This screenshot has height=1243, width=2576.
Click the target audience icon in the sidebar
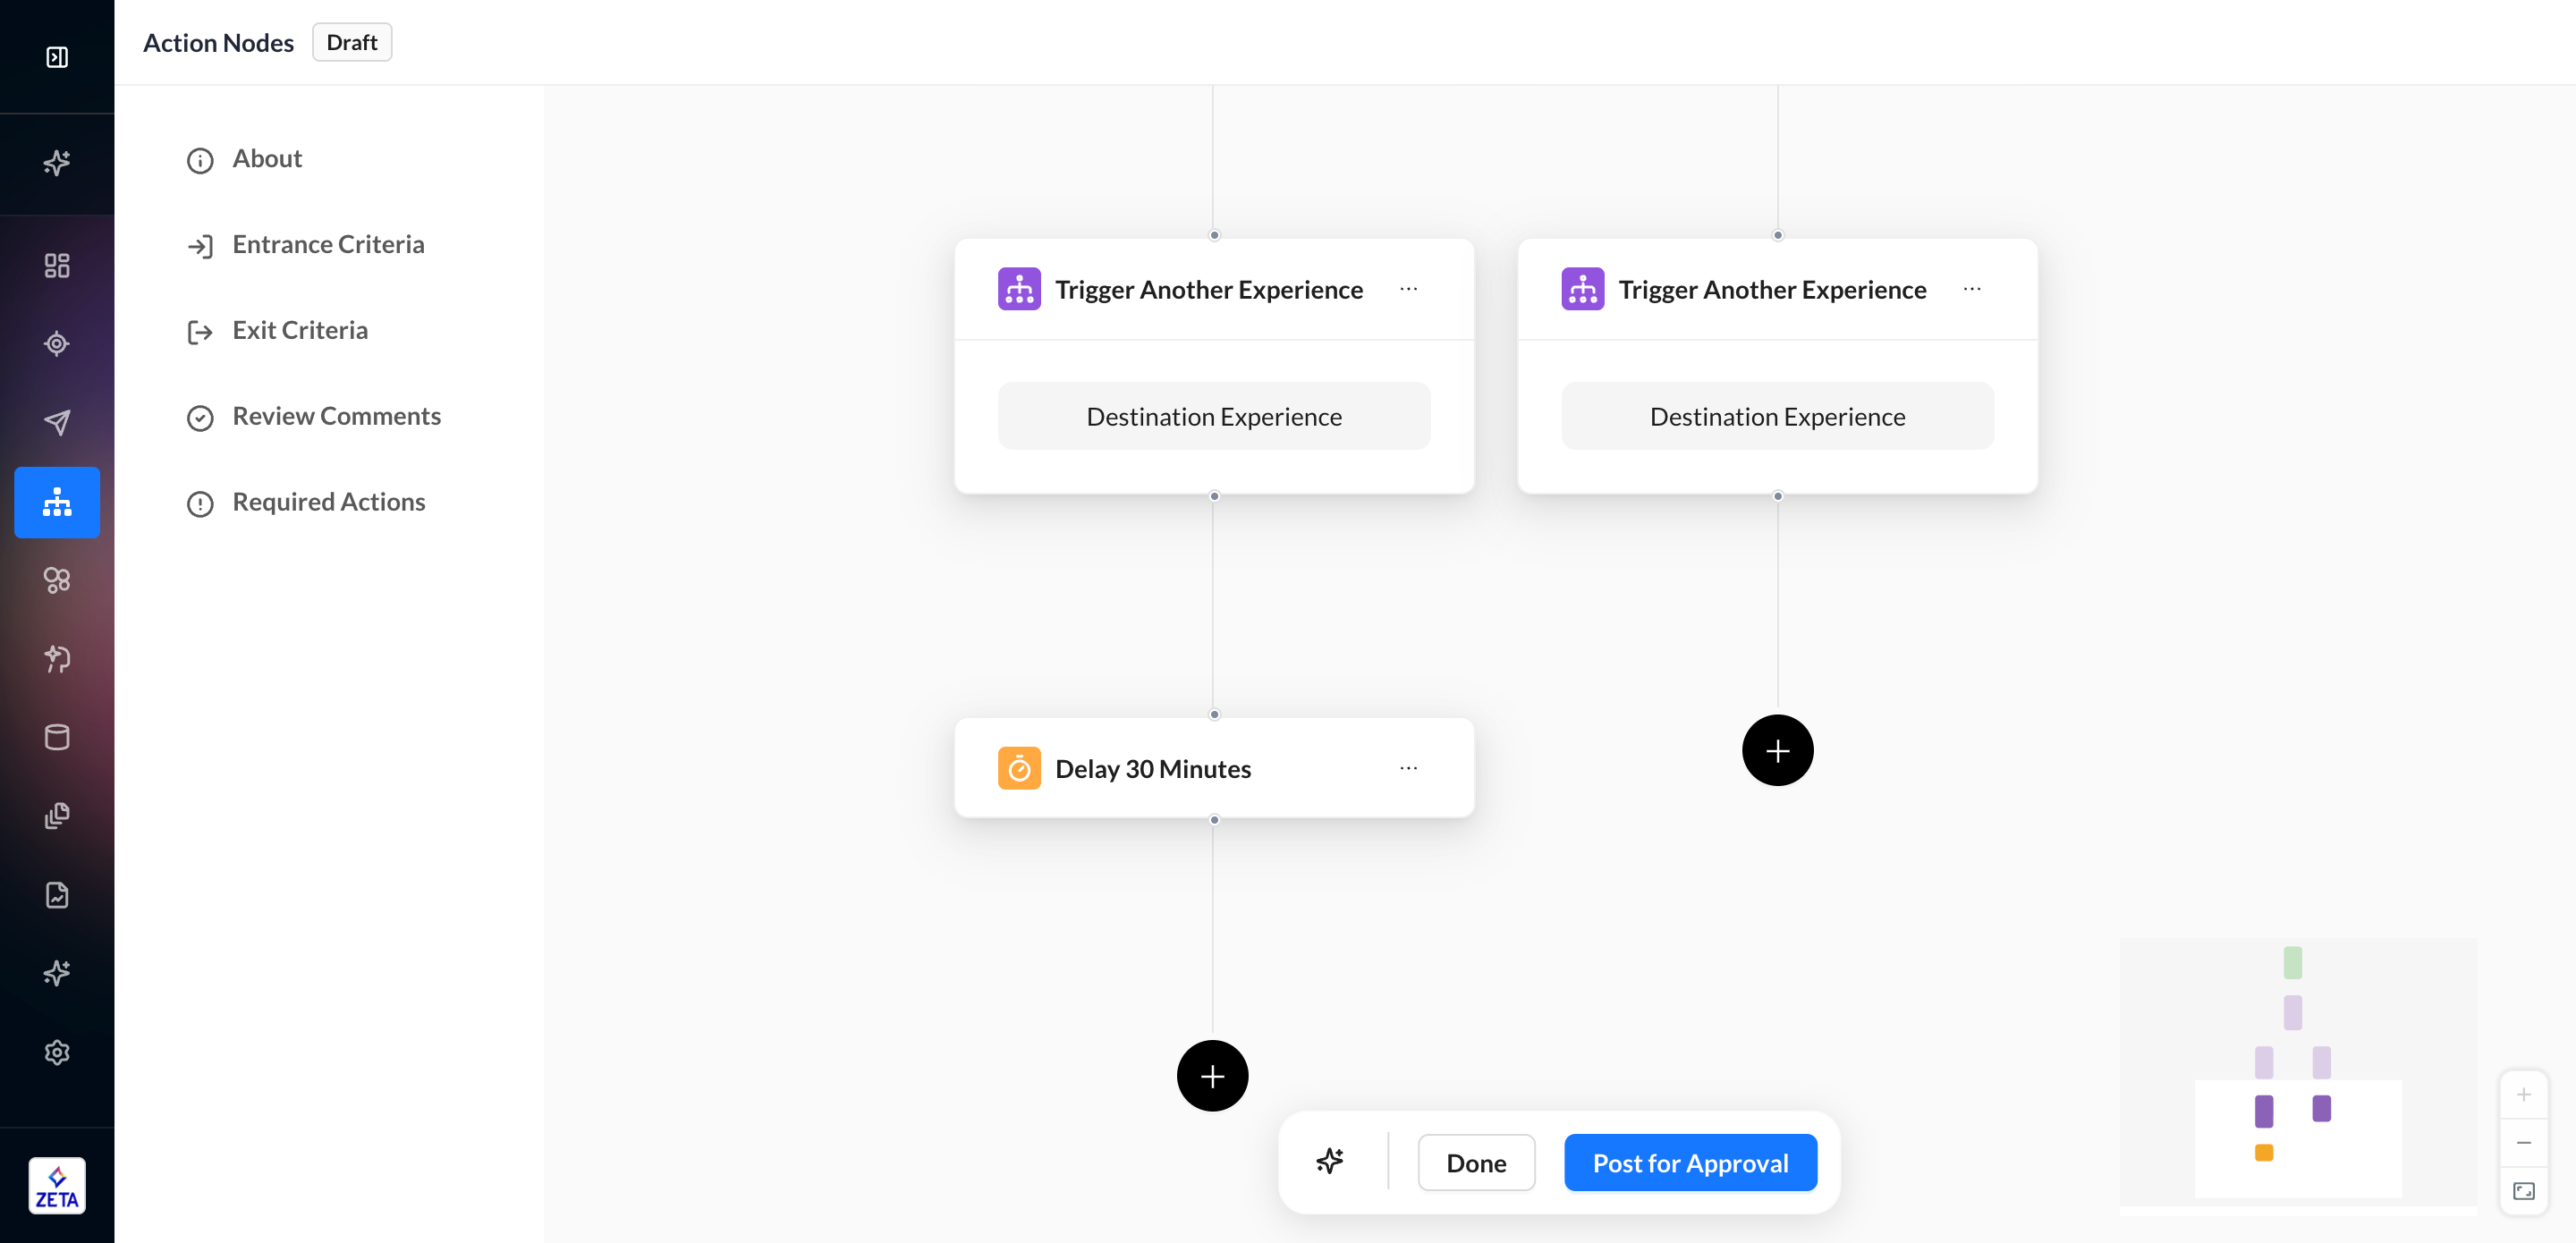coord(57,344)
